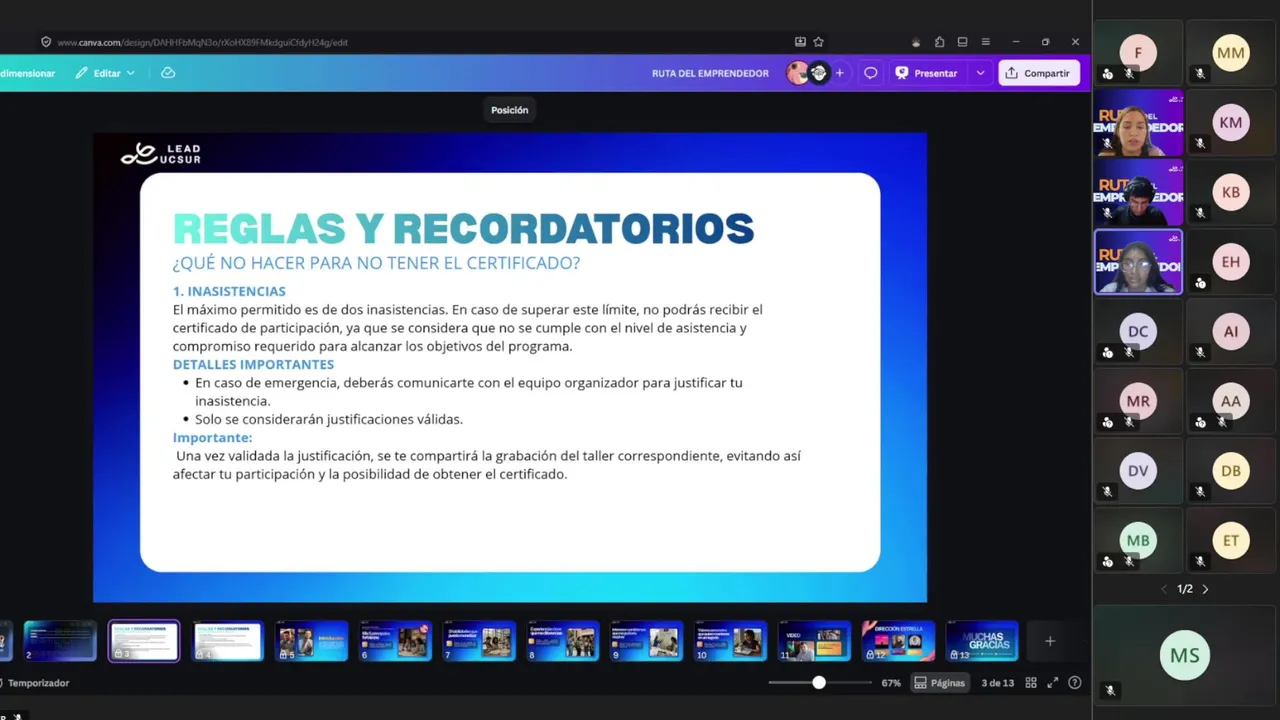Select participant tile MM
This screenshot has height=720, width=1280.
1231,53
